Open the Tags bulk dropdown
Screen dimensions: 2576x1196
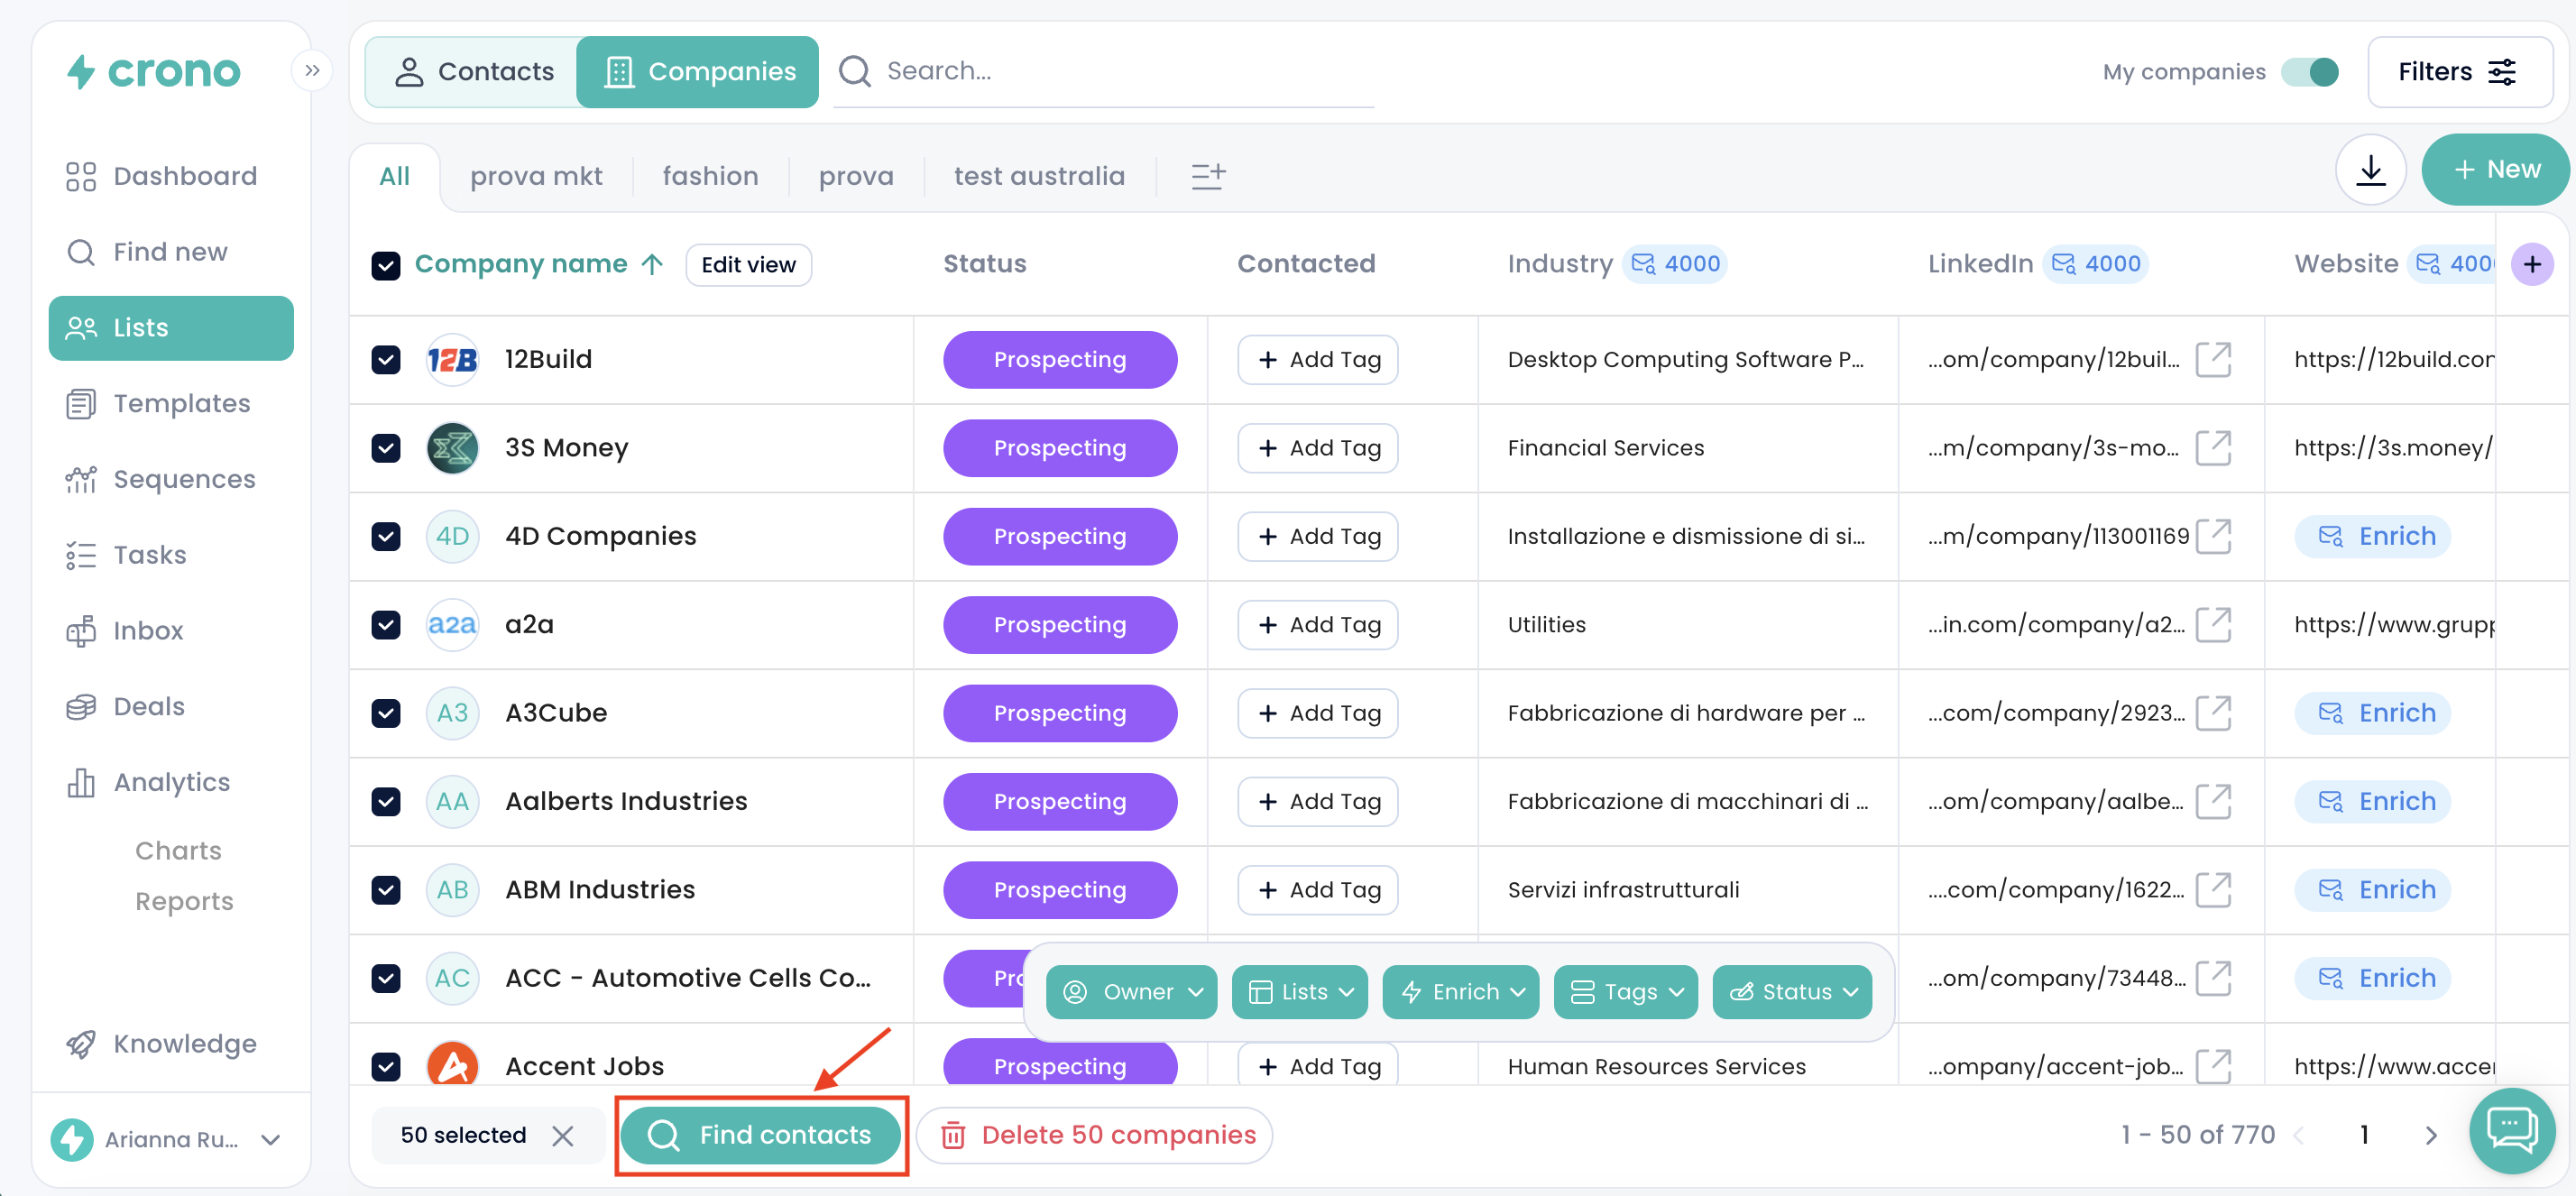[1625, 992]
